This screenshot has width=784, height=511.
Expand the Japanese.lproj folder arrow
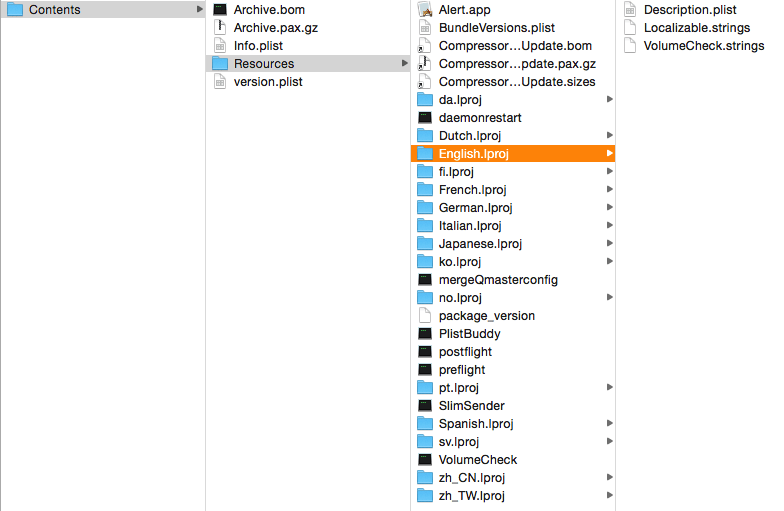tap(610, 243)
